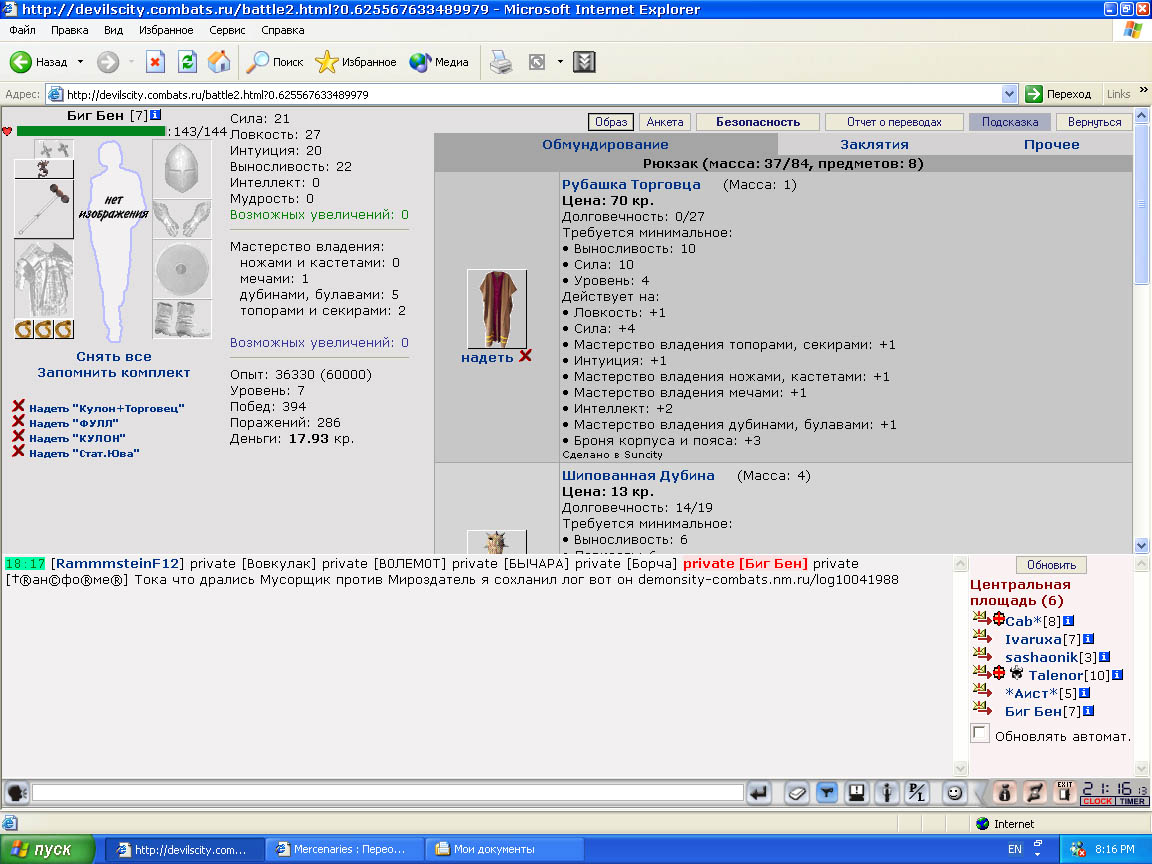This screenshot has width=1152, height=864.
Task: Click the IE Refresh toolbar button
Action: click(188, 62)
